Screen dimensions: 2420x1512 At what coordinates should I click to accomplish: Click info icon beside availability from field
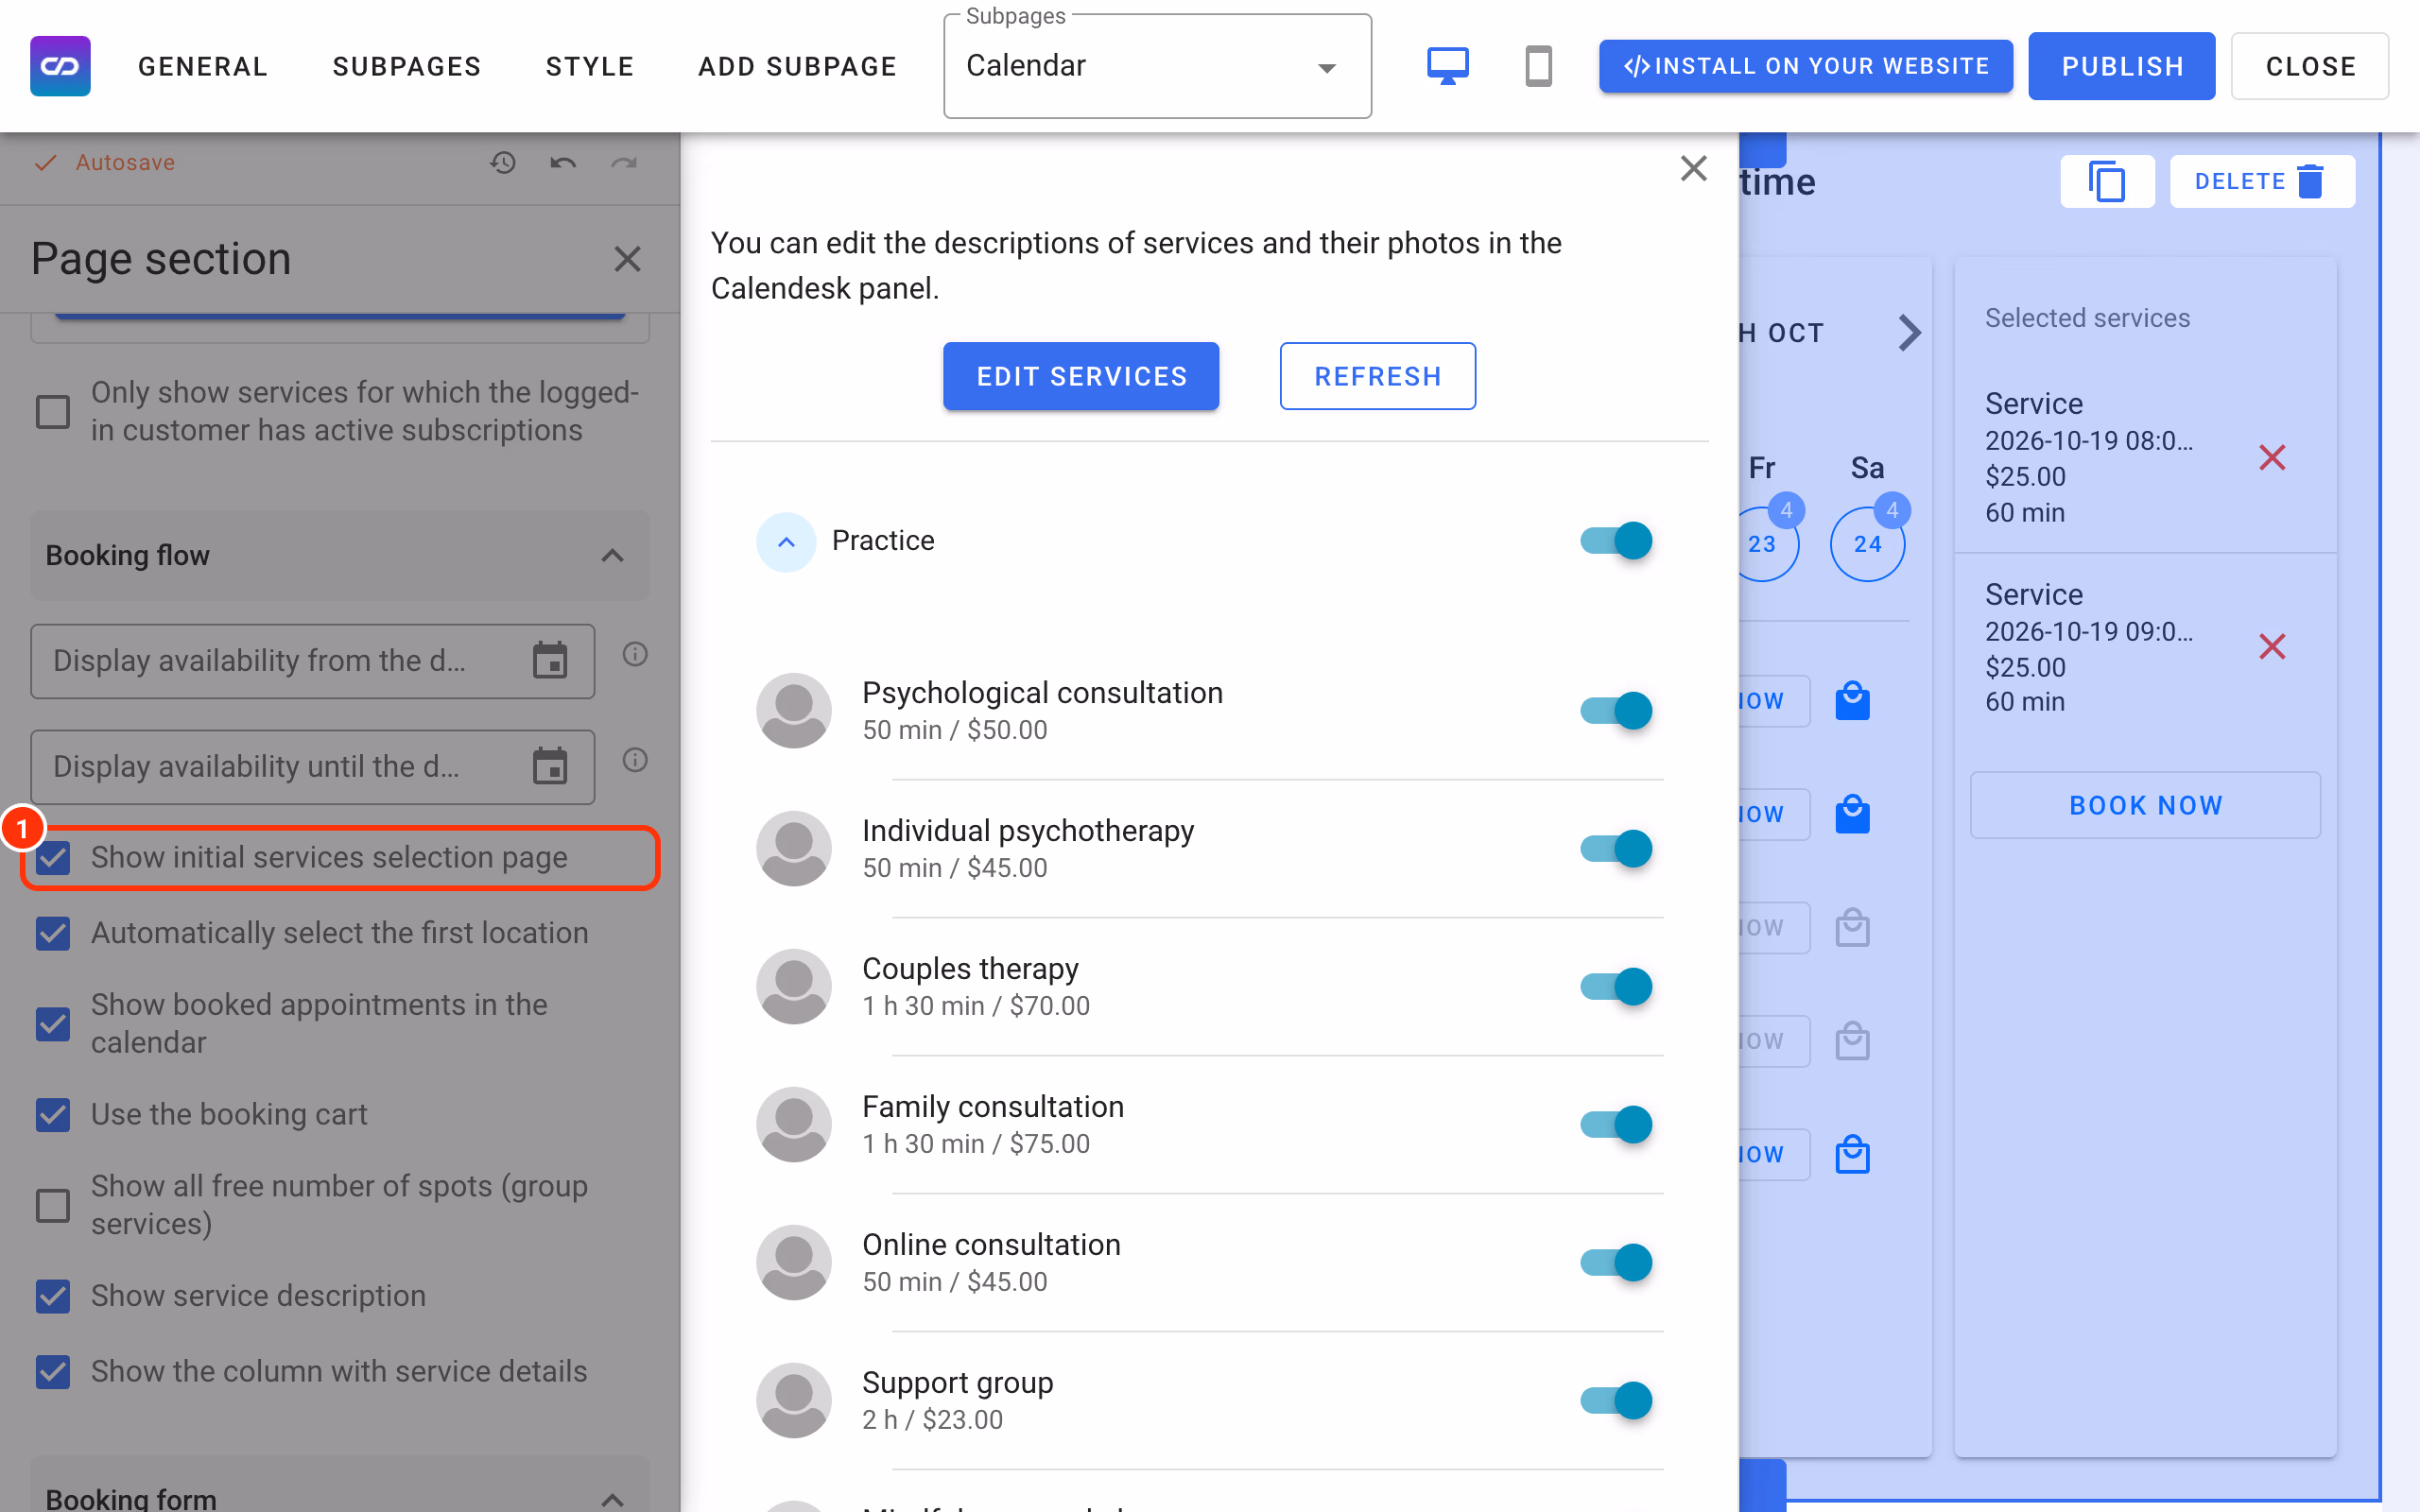[635, 655]
